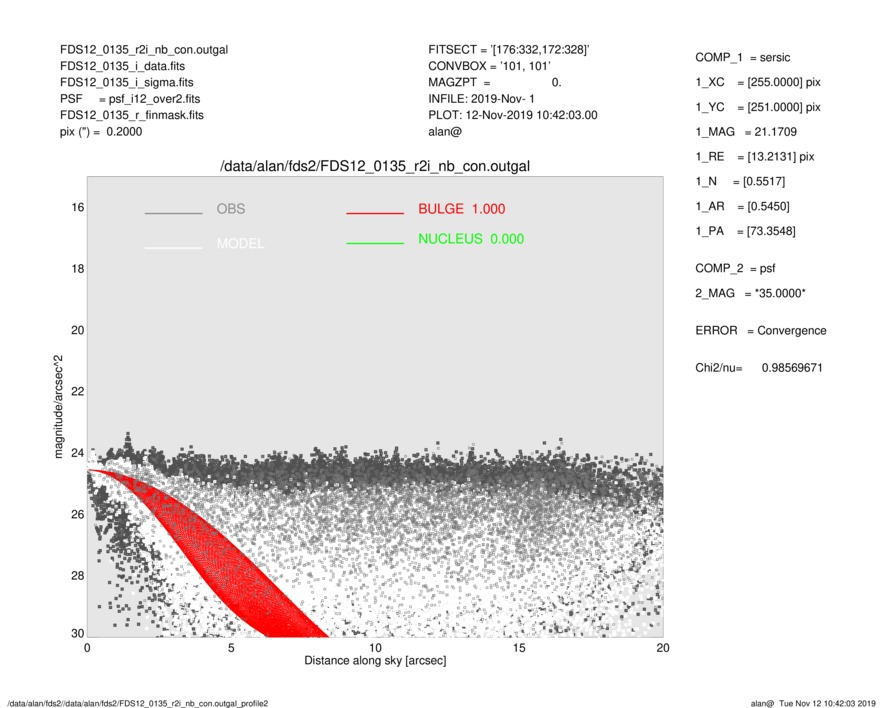Click the BULGE 1.000 legend label

tap(462, 209)
